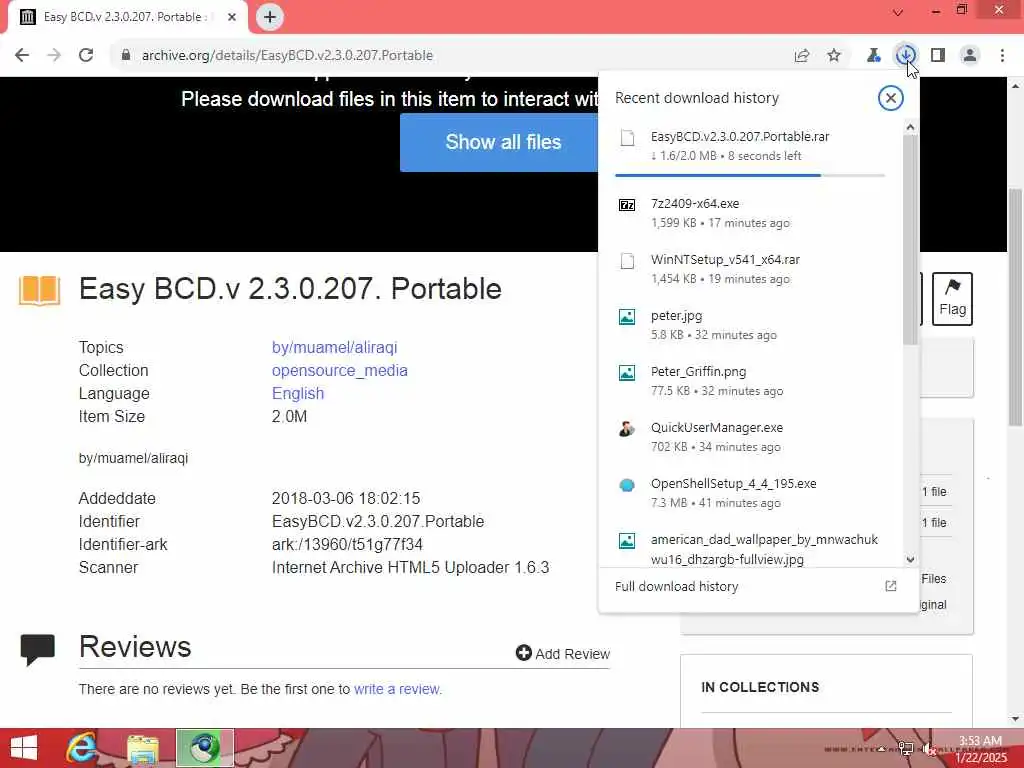Click the page vertical scrollbar thumb

click(1016, 307)
